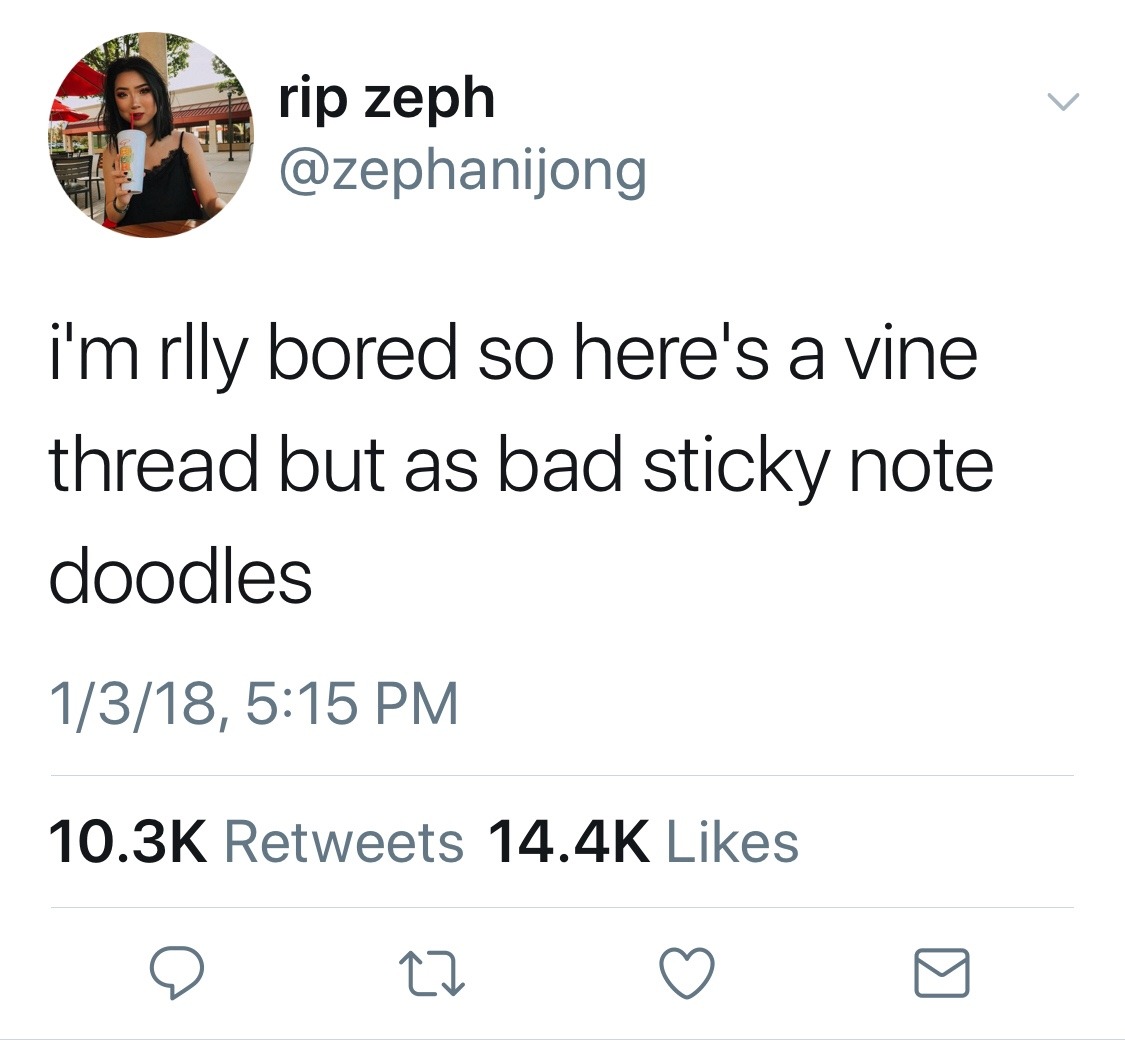The width and height of the screenshot is (1125, 1043).
Task: Select the gray Likes label
Action: [733, 841]
